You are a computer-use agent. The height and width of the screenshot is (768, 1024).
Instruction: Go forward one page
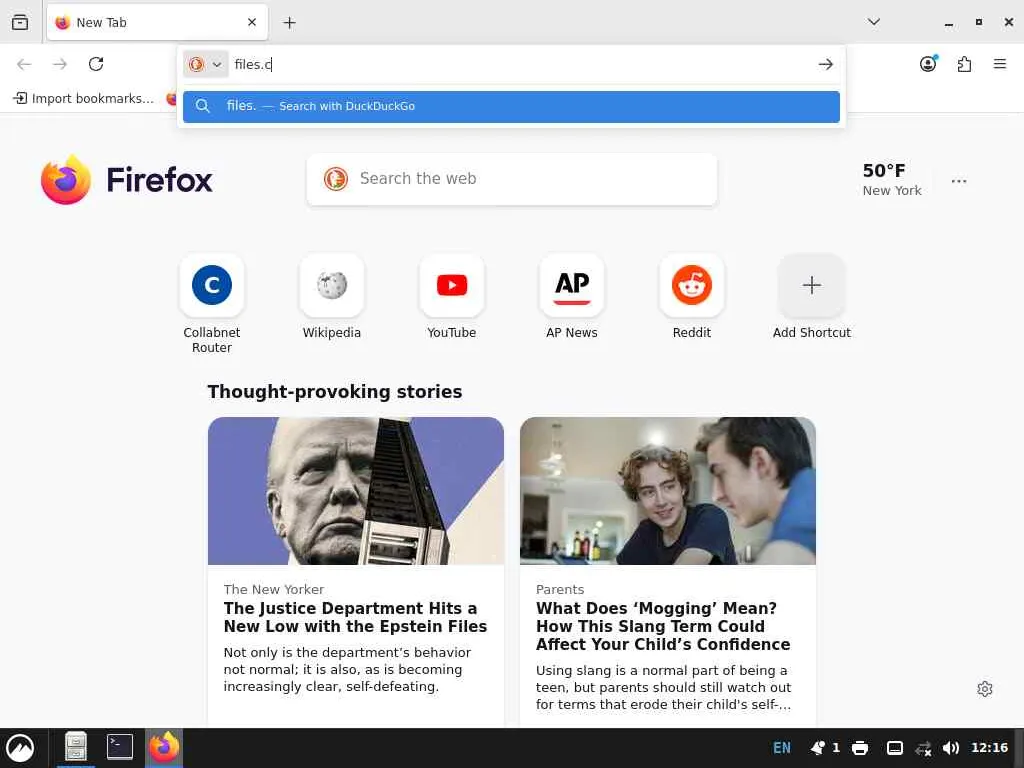[x=60, y=64]
